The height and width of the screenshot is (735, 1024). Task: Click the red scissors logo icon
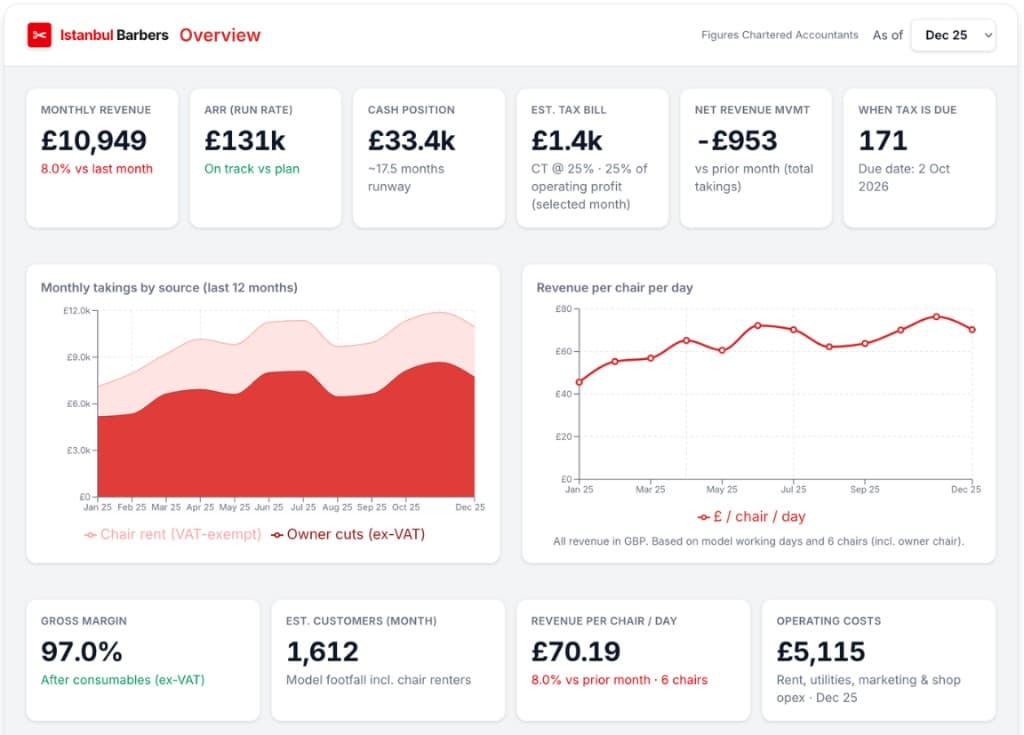point(38,34)
